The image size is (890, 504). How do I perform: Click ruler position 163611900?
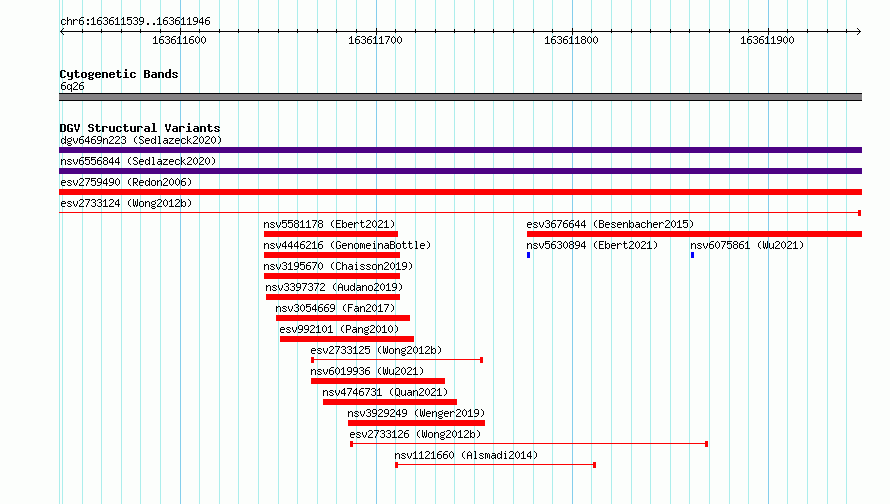[x=767, y=40]
